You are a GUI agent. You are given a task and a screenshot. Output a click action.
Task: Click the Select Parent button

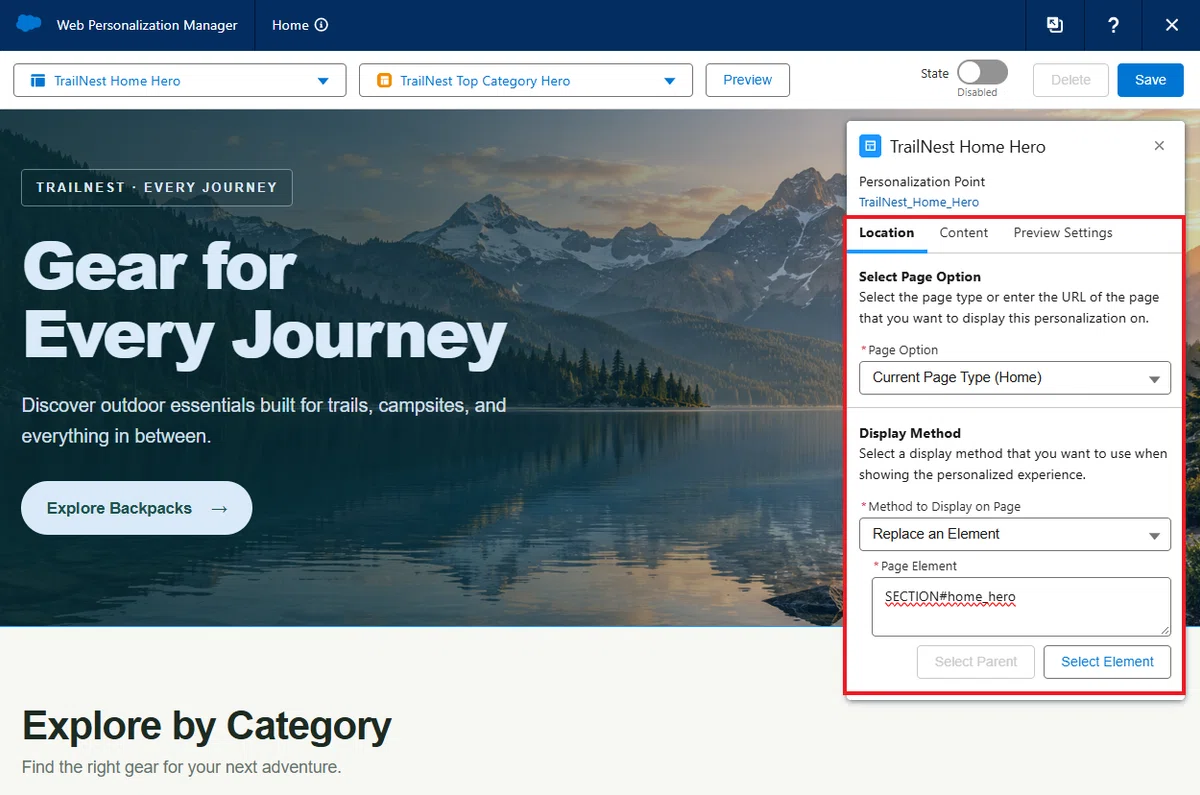(976, 662)
